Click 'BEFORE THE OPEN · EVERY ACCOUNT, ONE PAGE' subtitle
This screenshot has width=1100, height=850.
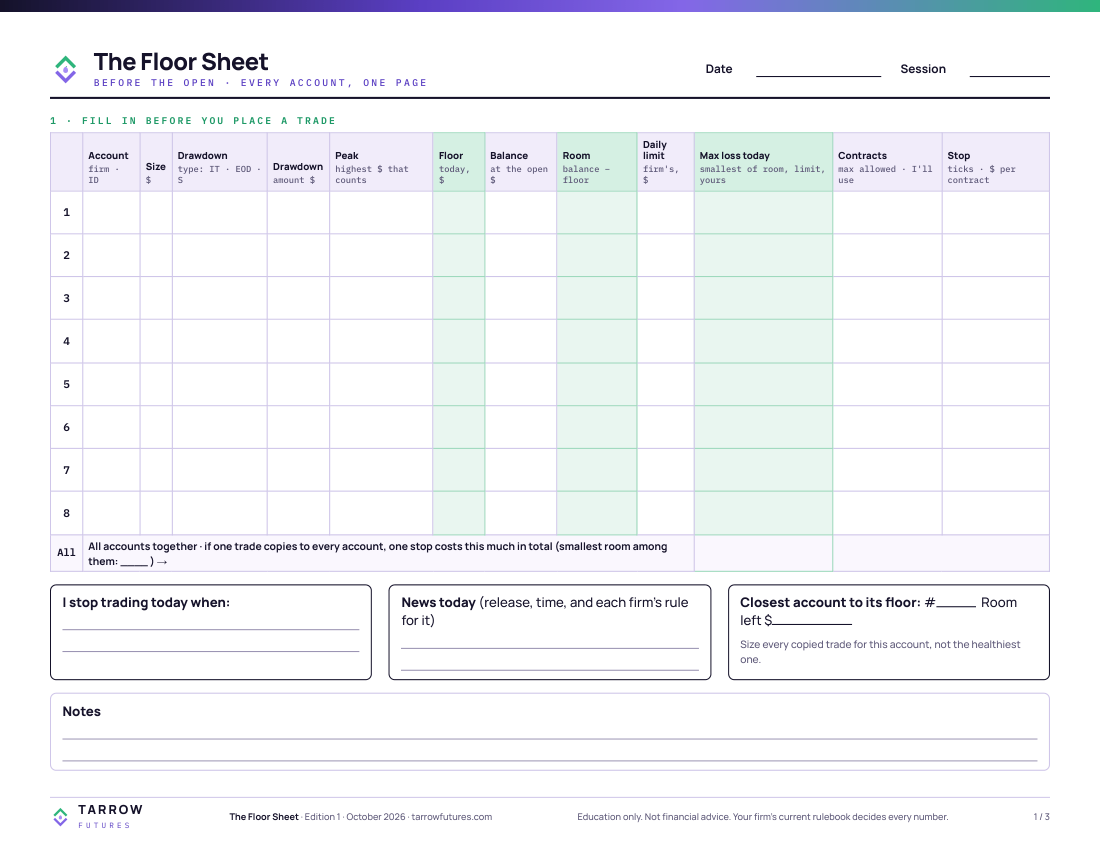point(260,83)
